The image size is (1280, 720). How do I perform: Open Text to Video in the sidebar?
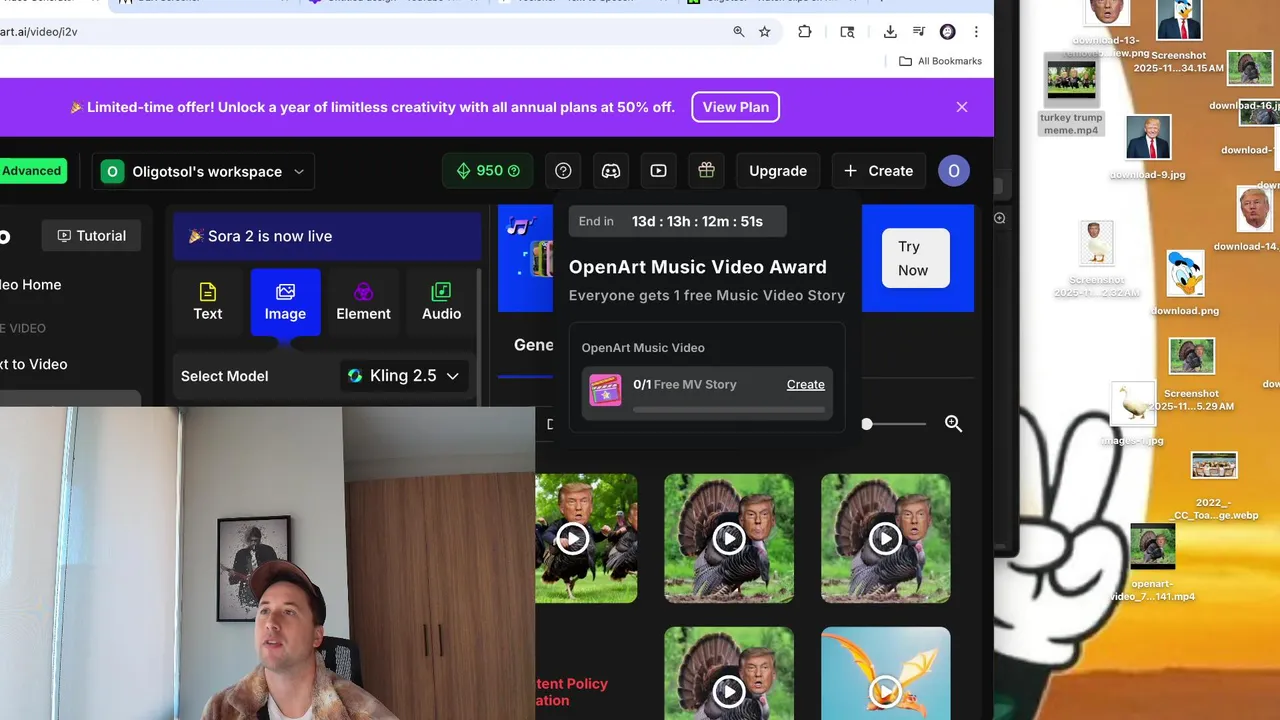34,364
